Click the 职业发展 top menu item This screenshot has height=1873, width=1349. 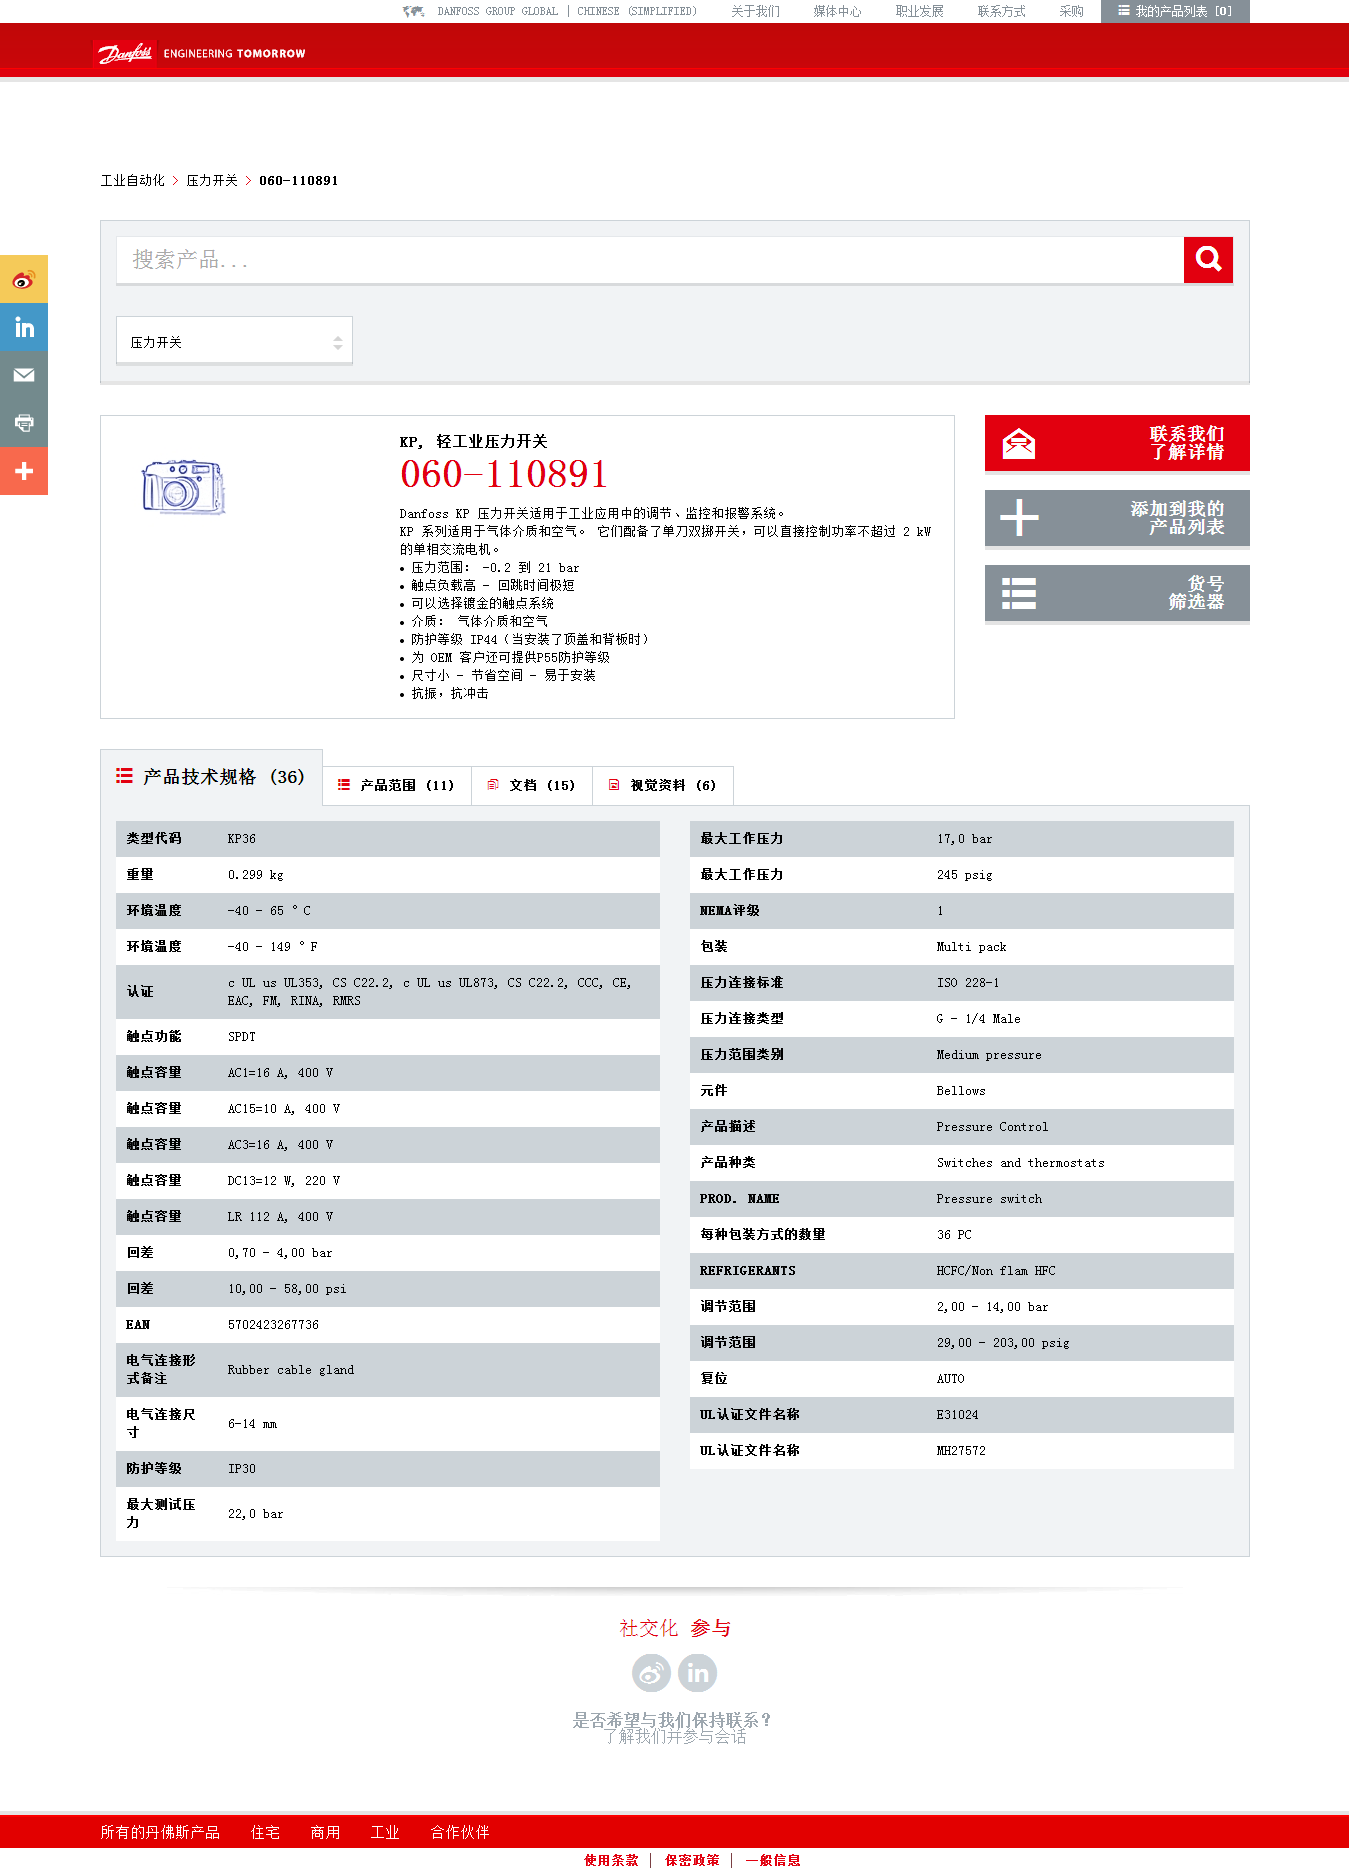tap(920, 11)
